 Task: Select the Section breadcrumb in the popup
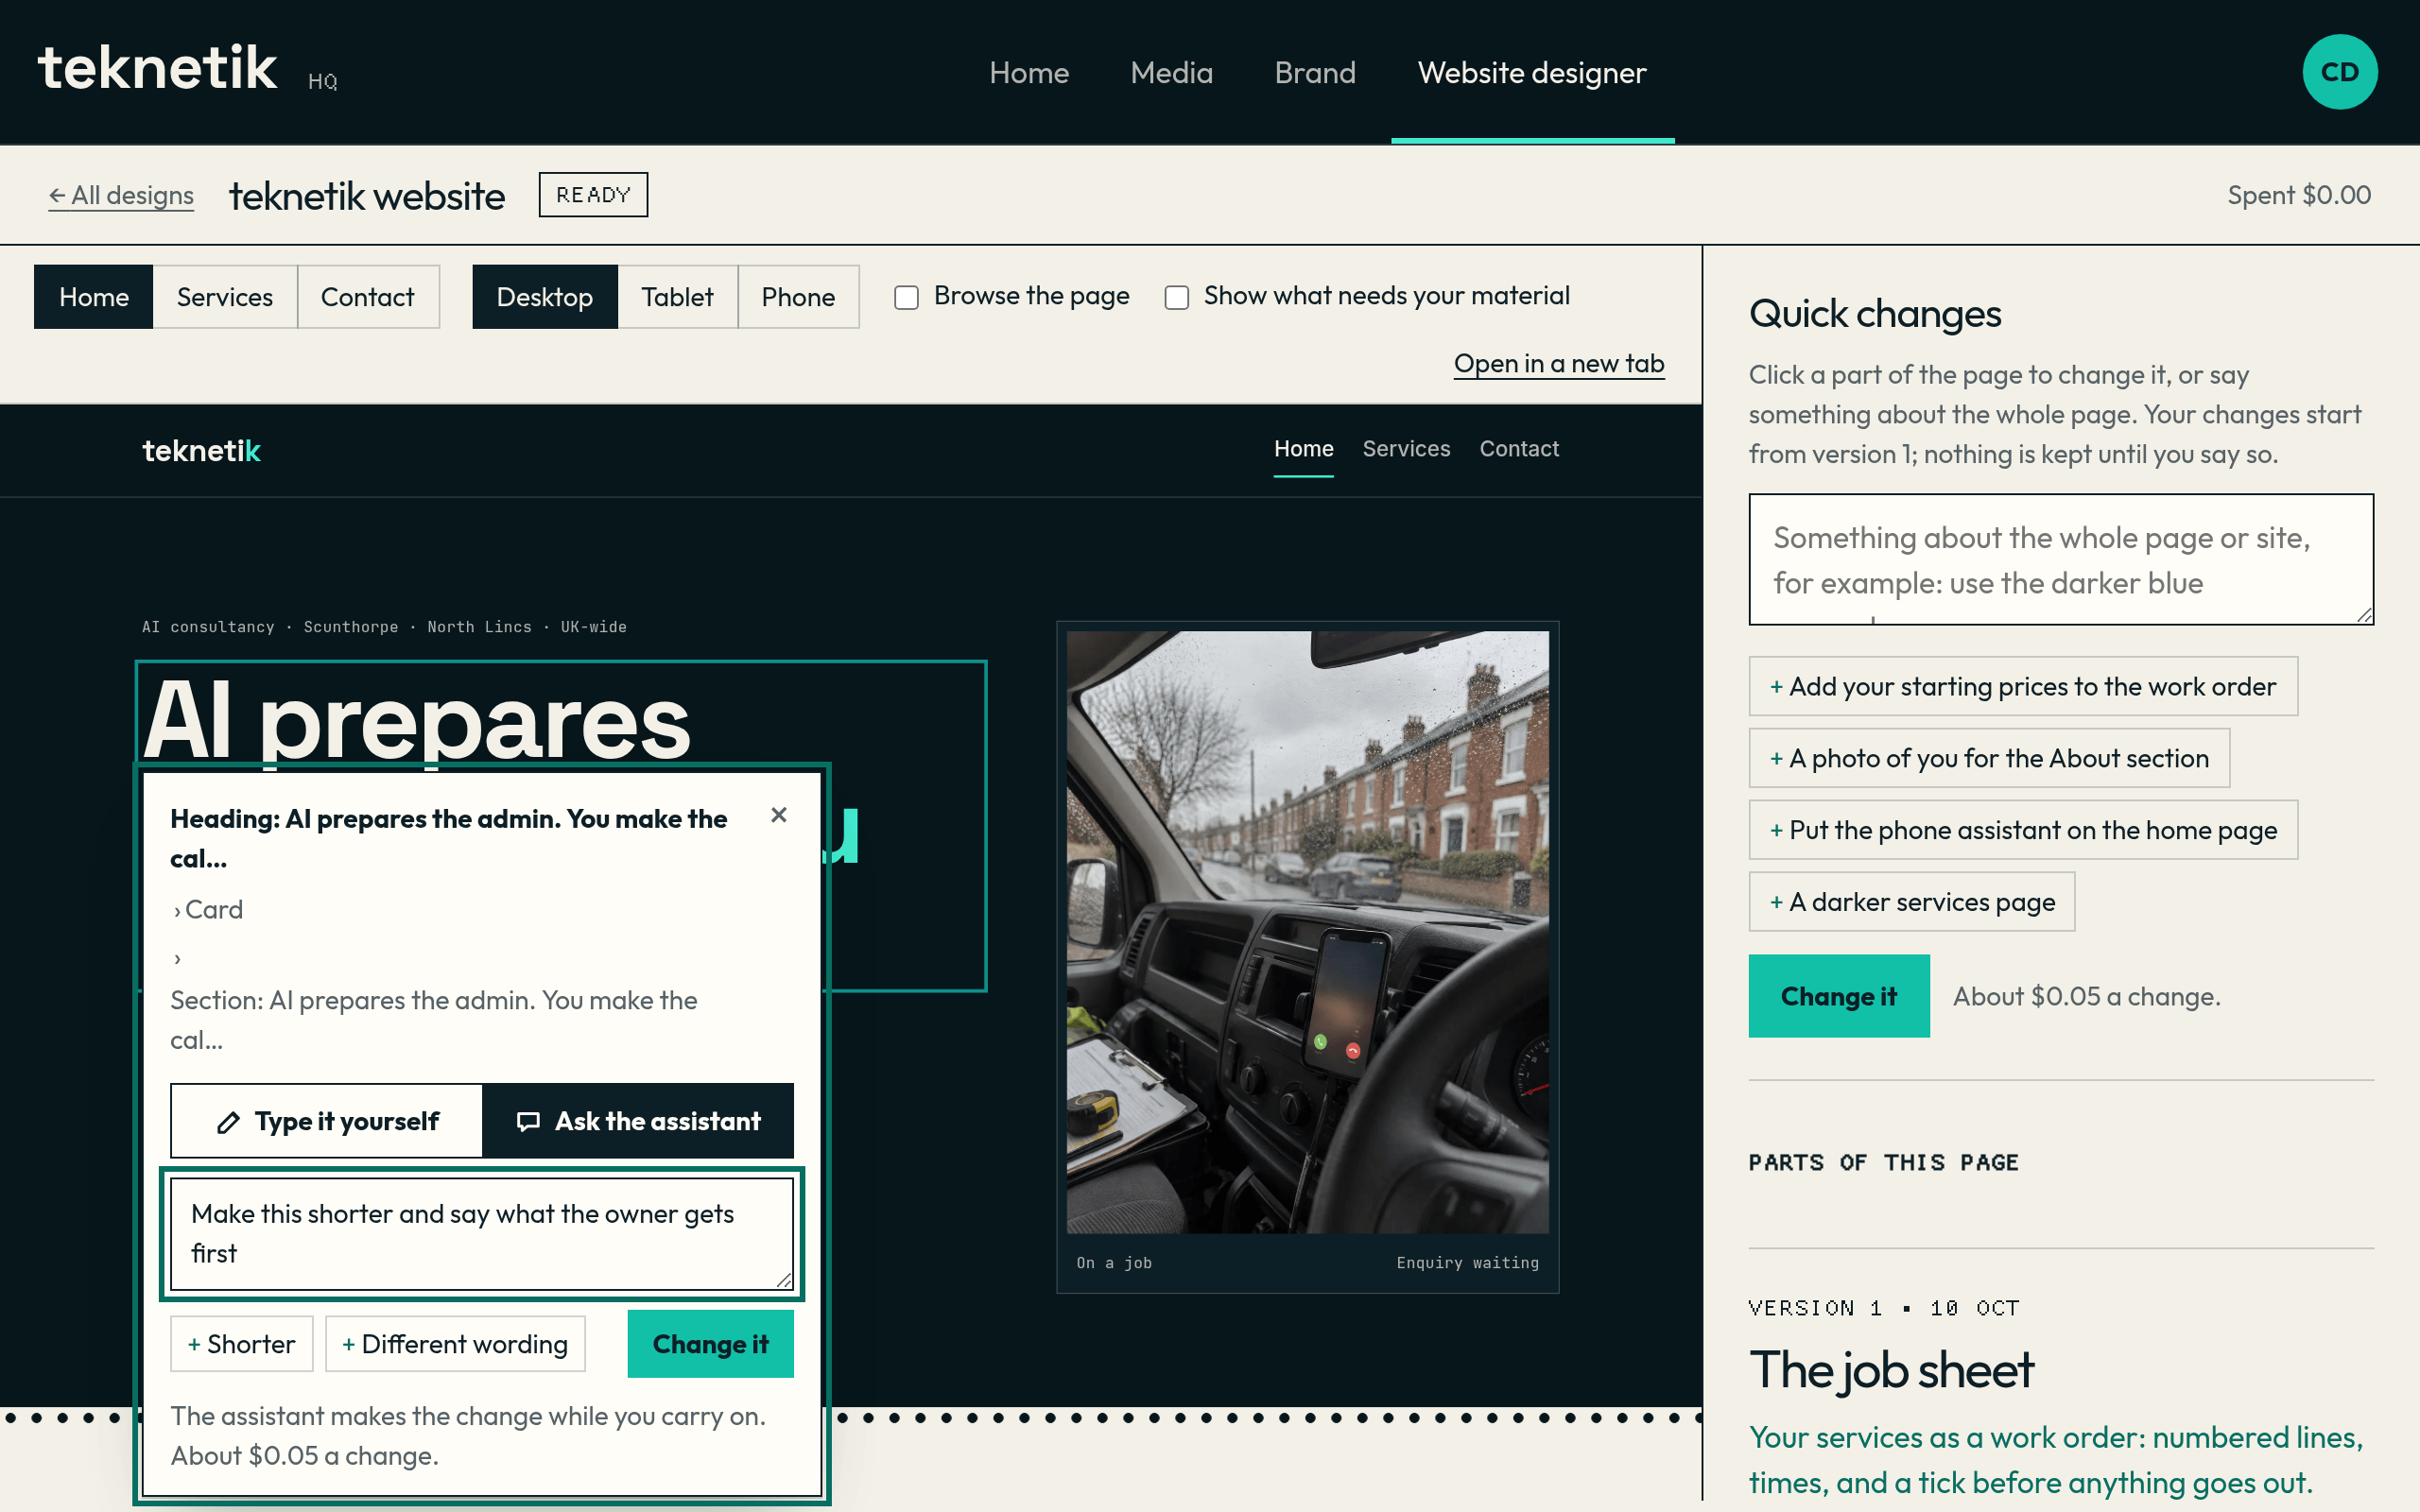433,1020
